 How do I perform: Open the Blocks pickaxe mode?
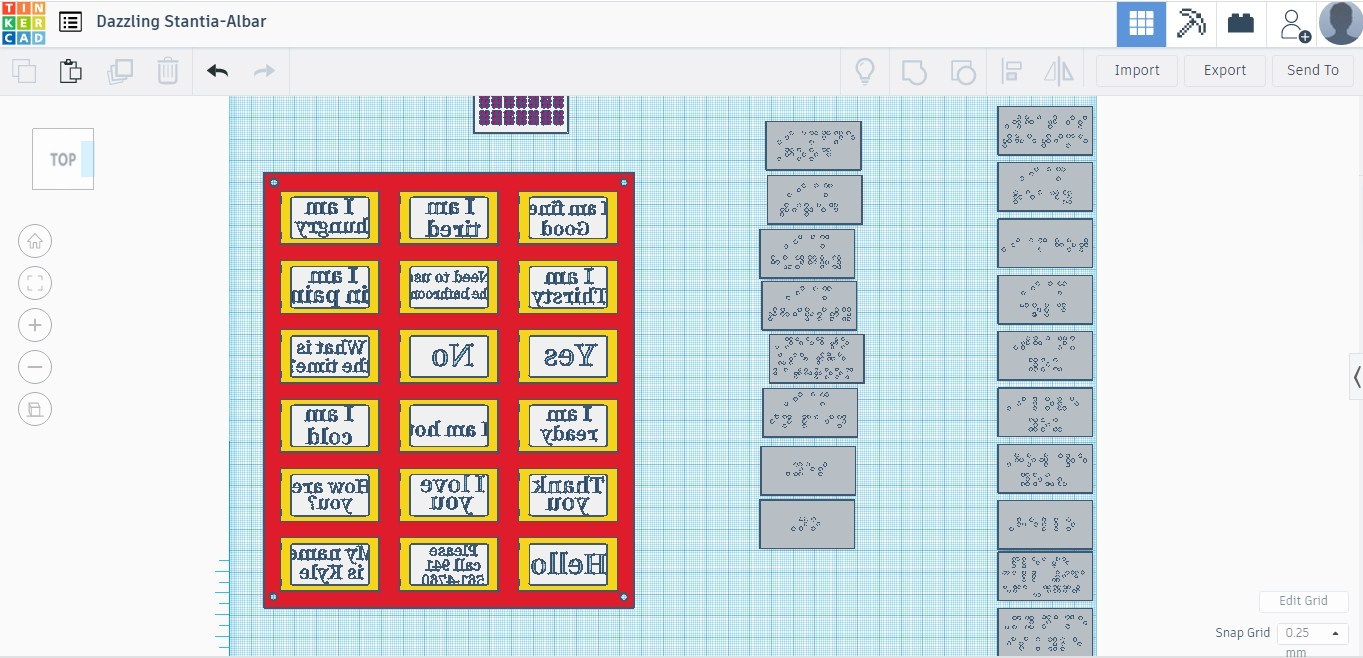1191,23
